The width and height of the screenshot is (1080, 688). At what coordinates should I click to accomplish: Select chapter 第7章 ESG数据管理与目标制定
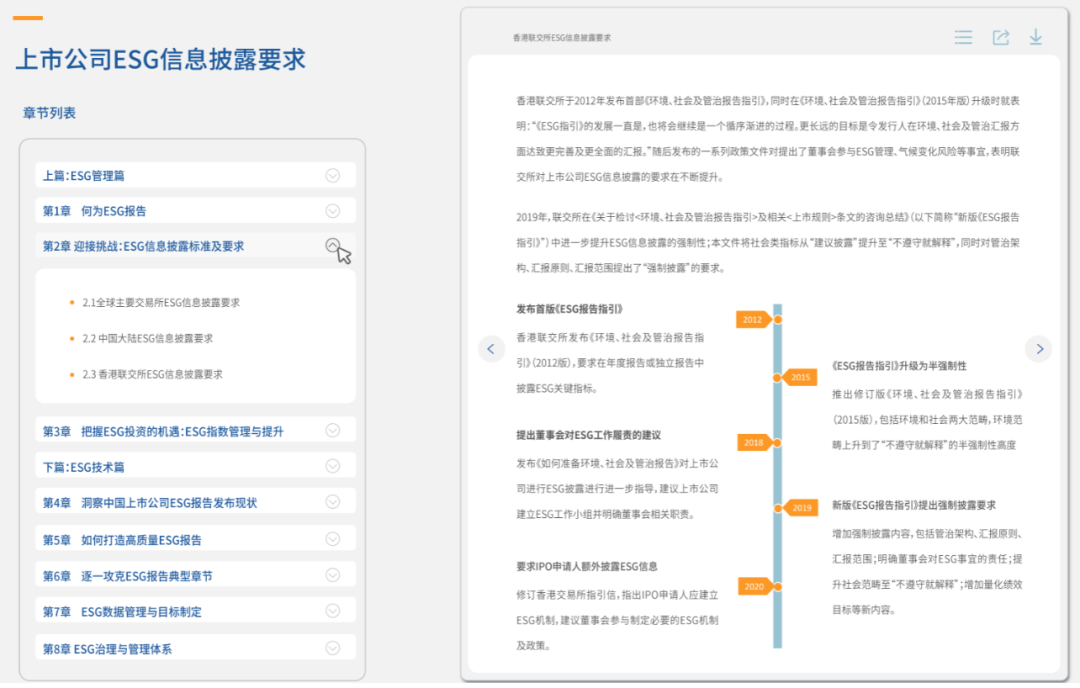pos(121,612)
